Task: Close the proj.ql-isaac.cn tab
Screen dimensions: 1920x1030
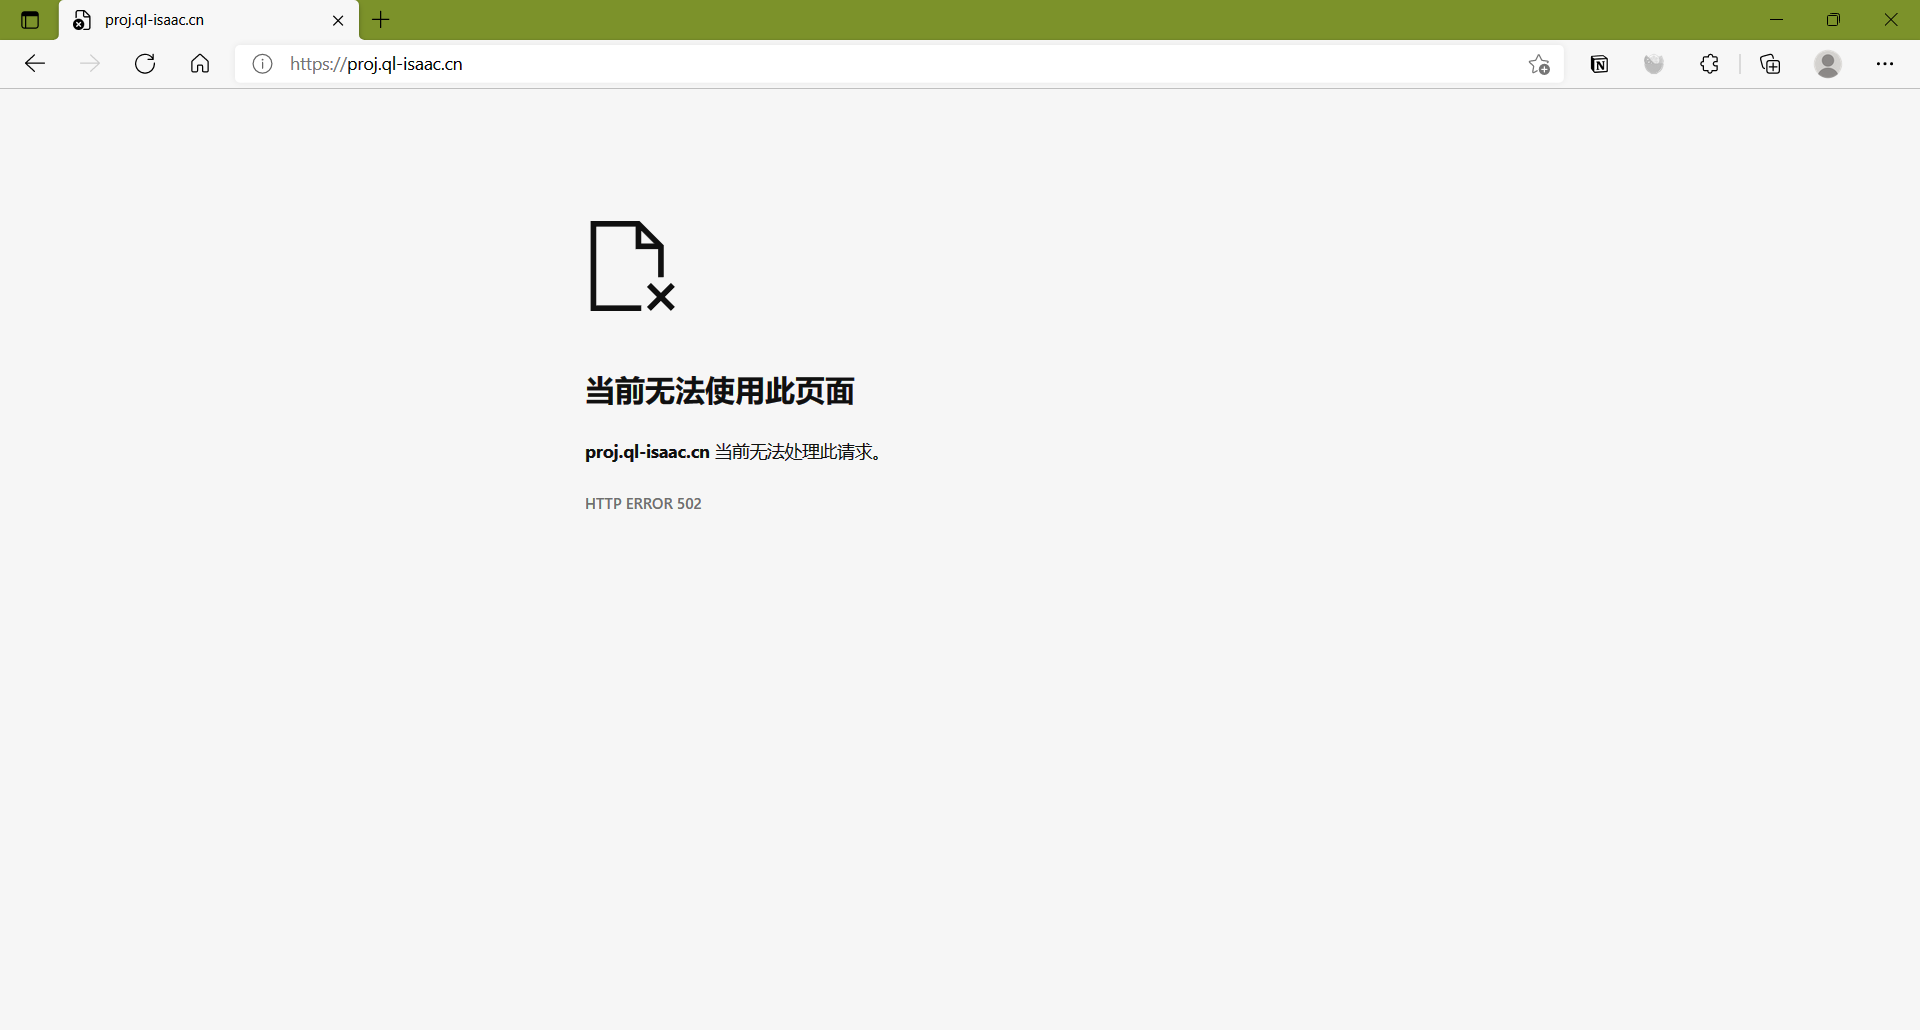Action: (338, 19)
